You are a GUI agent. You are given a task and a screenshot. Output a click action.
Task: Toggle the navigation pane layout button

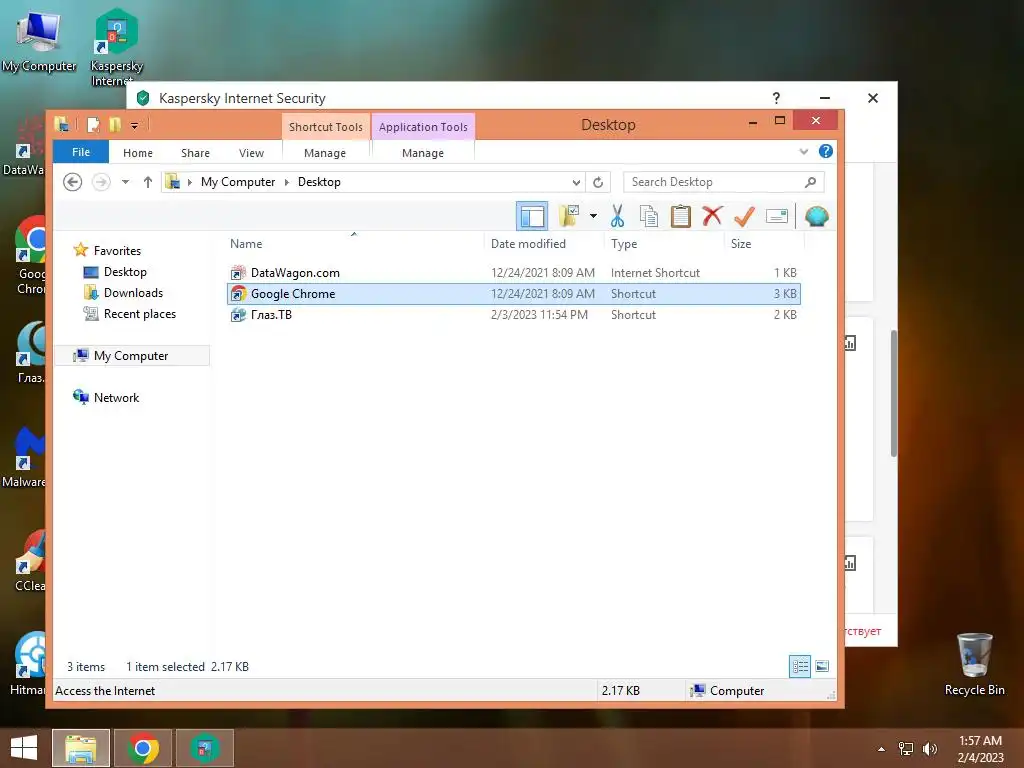coord(532,216)
